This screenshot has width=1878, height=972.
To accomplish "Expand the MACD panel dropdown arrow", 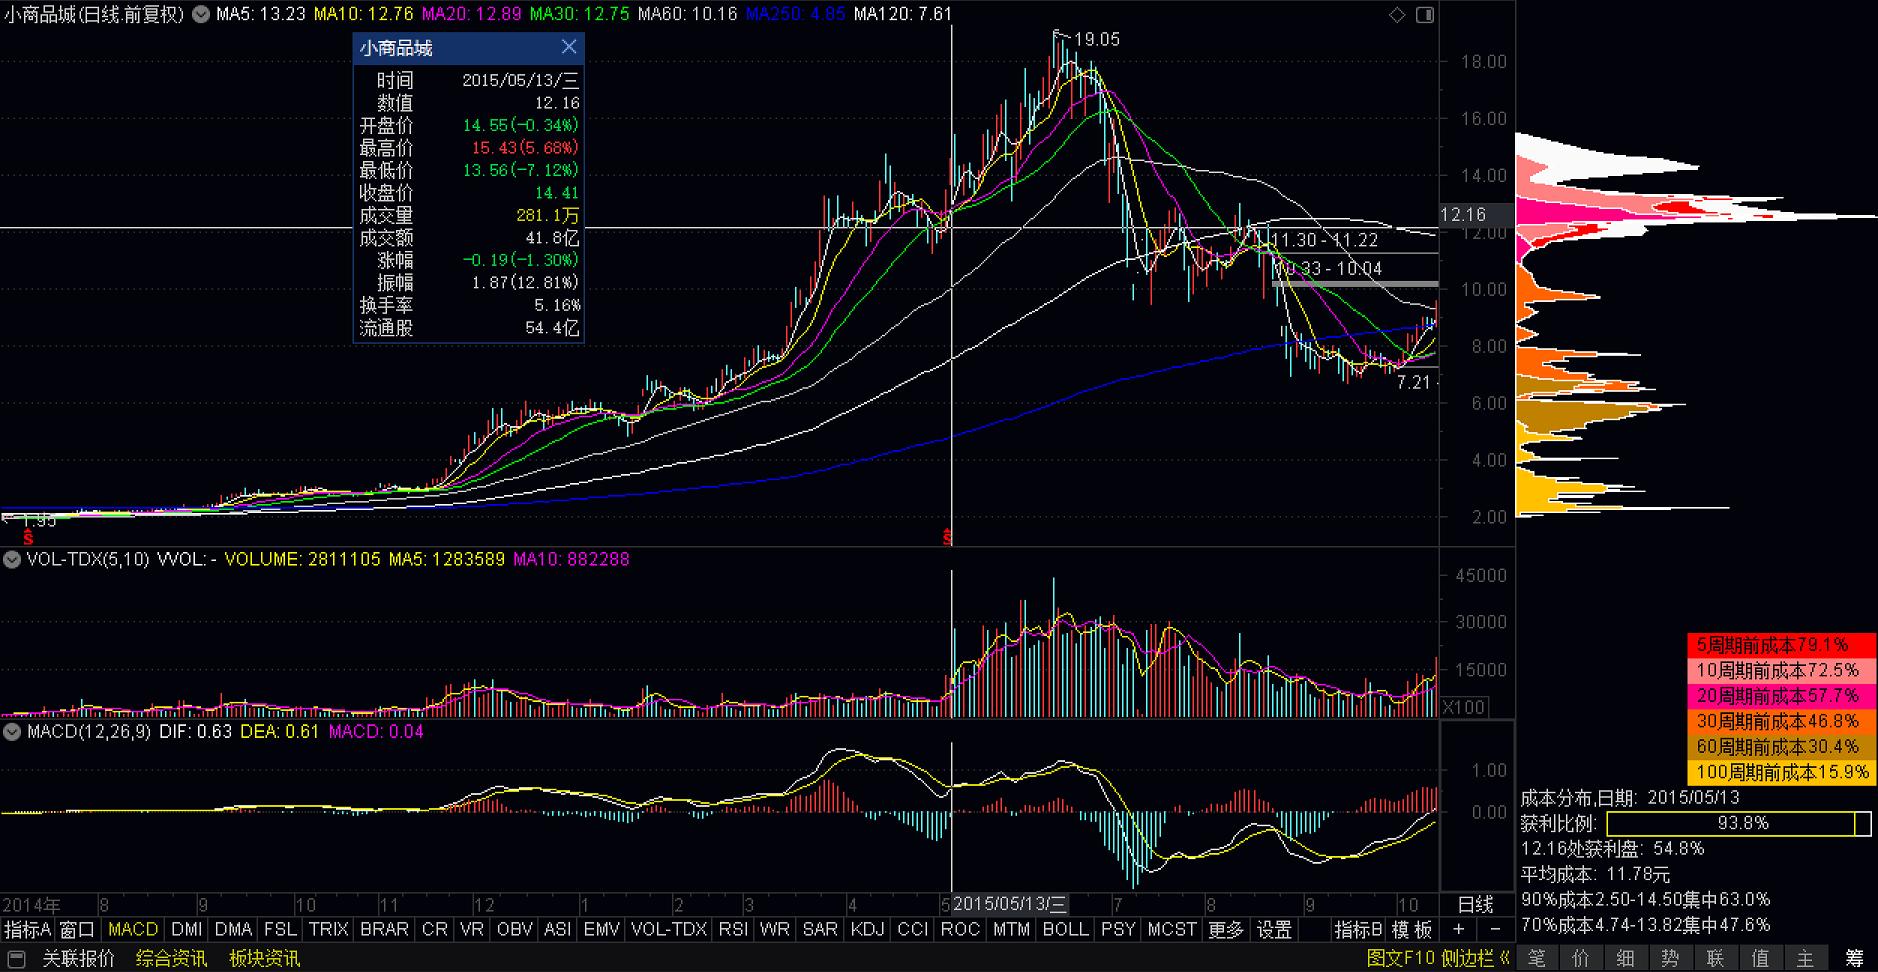I will point(12,731).
